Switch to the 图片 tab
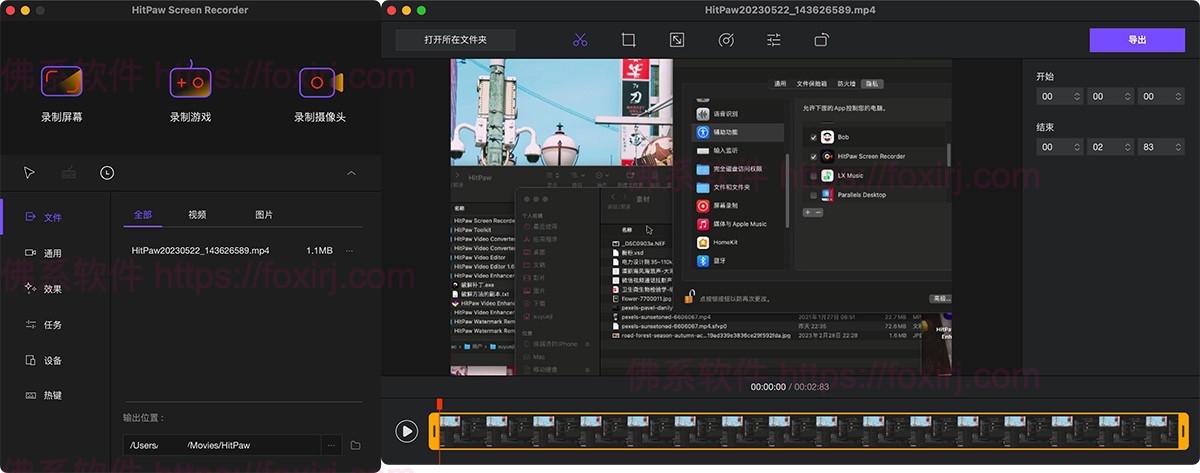 (x=264, y=215)
